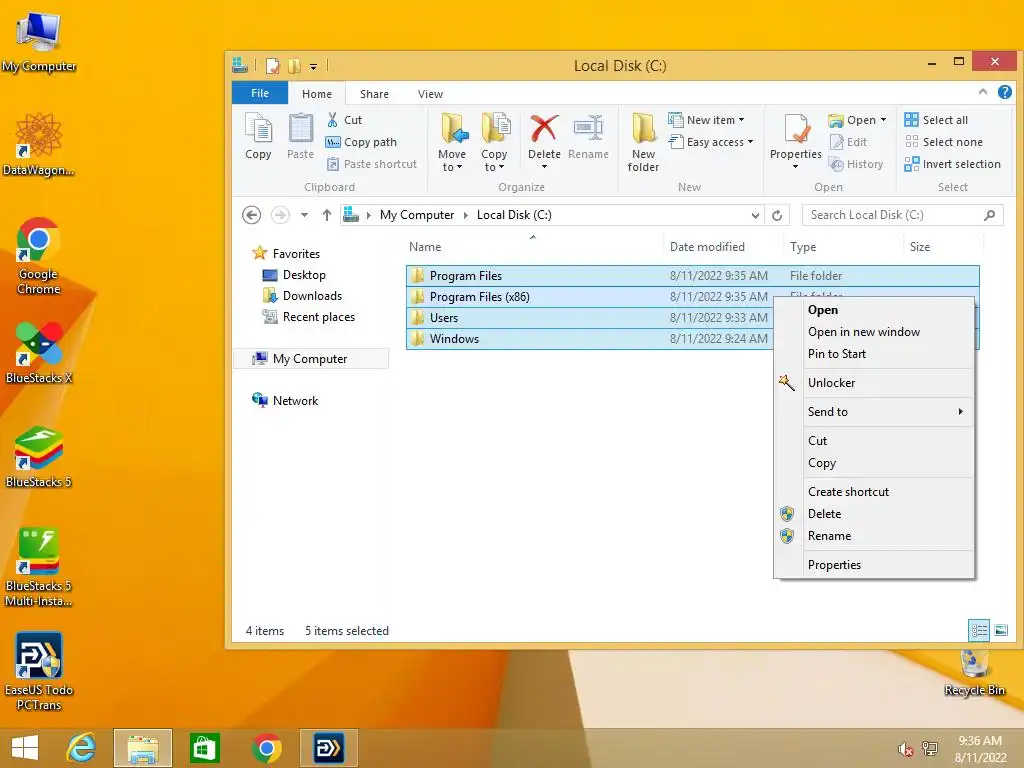Go up one level with Up arrow
The height and width of the screenshot is (768, 1024).
click(x=327, y=215)
